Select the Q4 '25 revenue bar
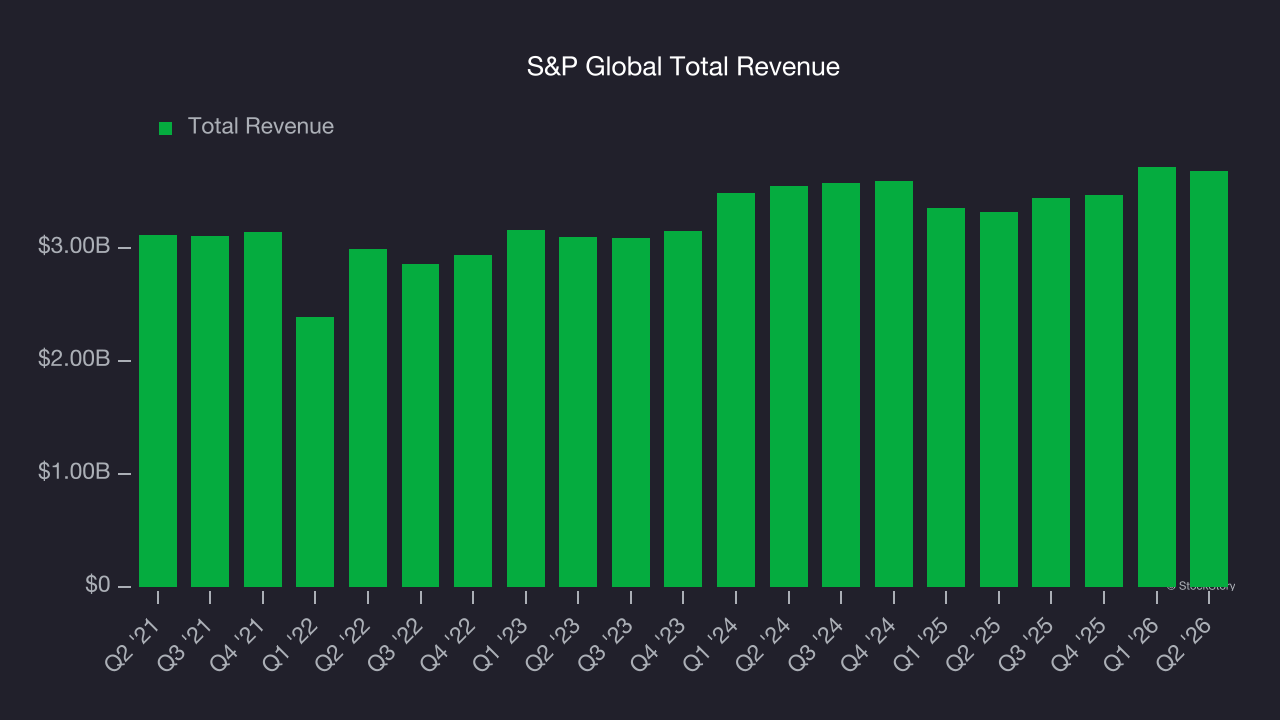The width and height of the screenshot is (1280, 720). tap(1104, 391)
